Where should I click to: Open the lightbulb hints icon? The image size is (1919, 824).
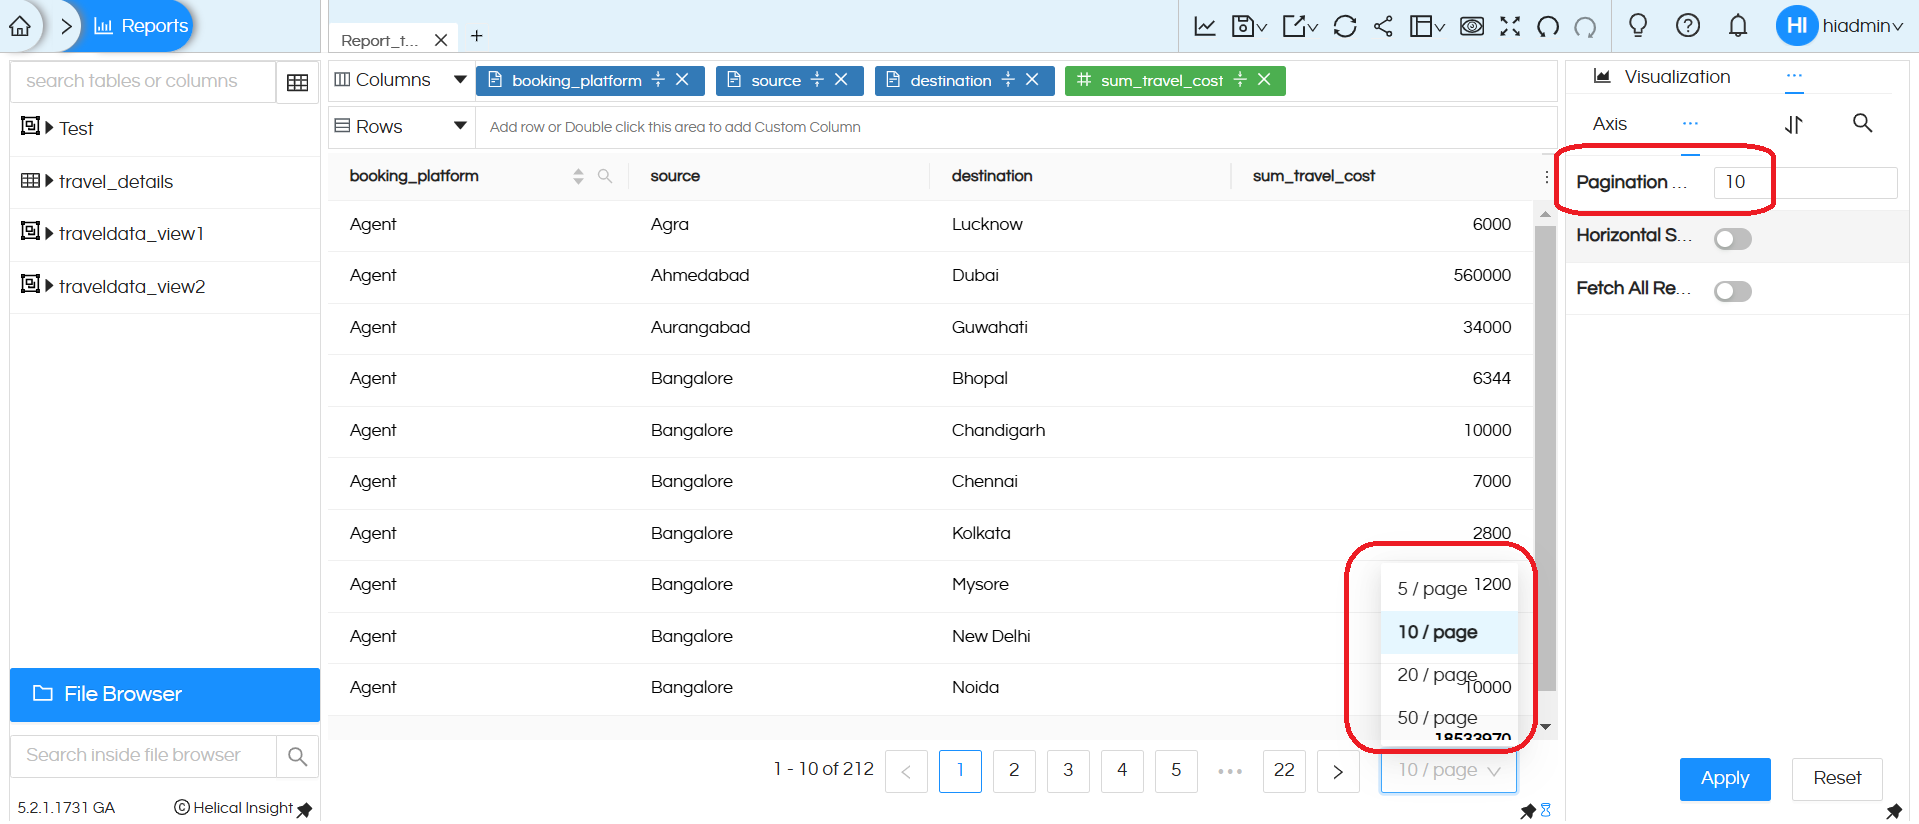coord(1638,25)
